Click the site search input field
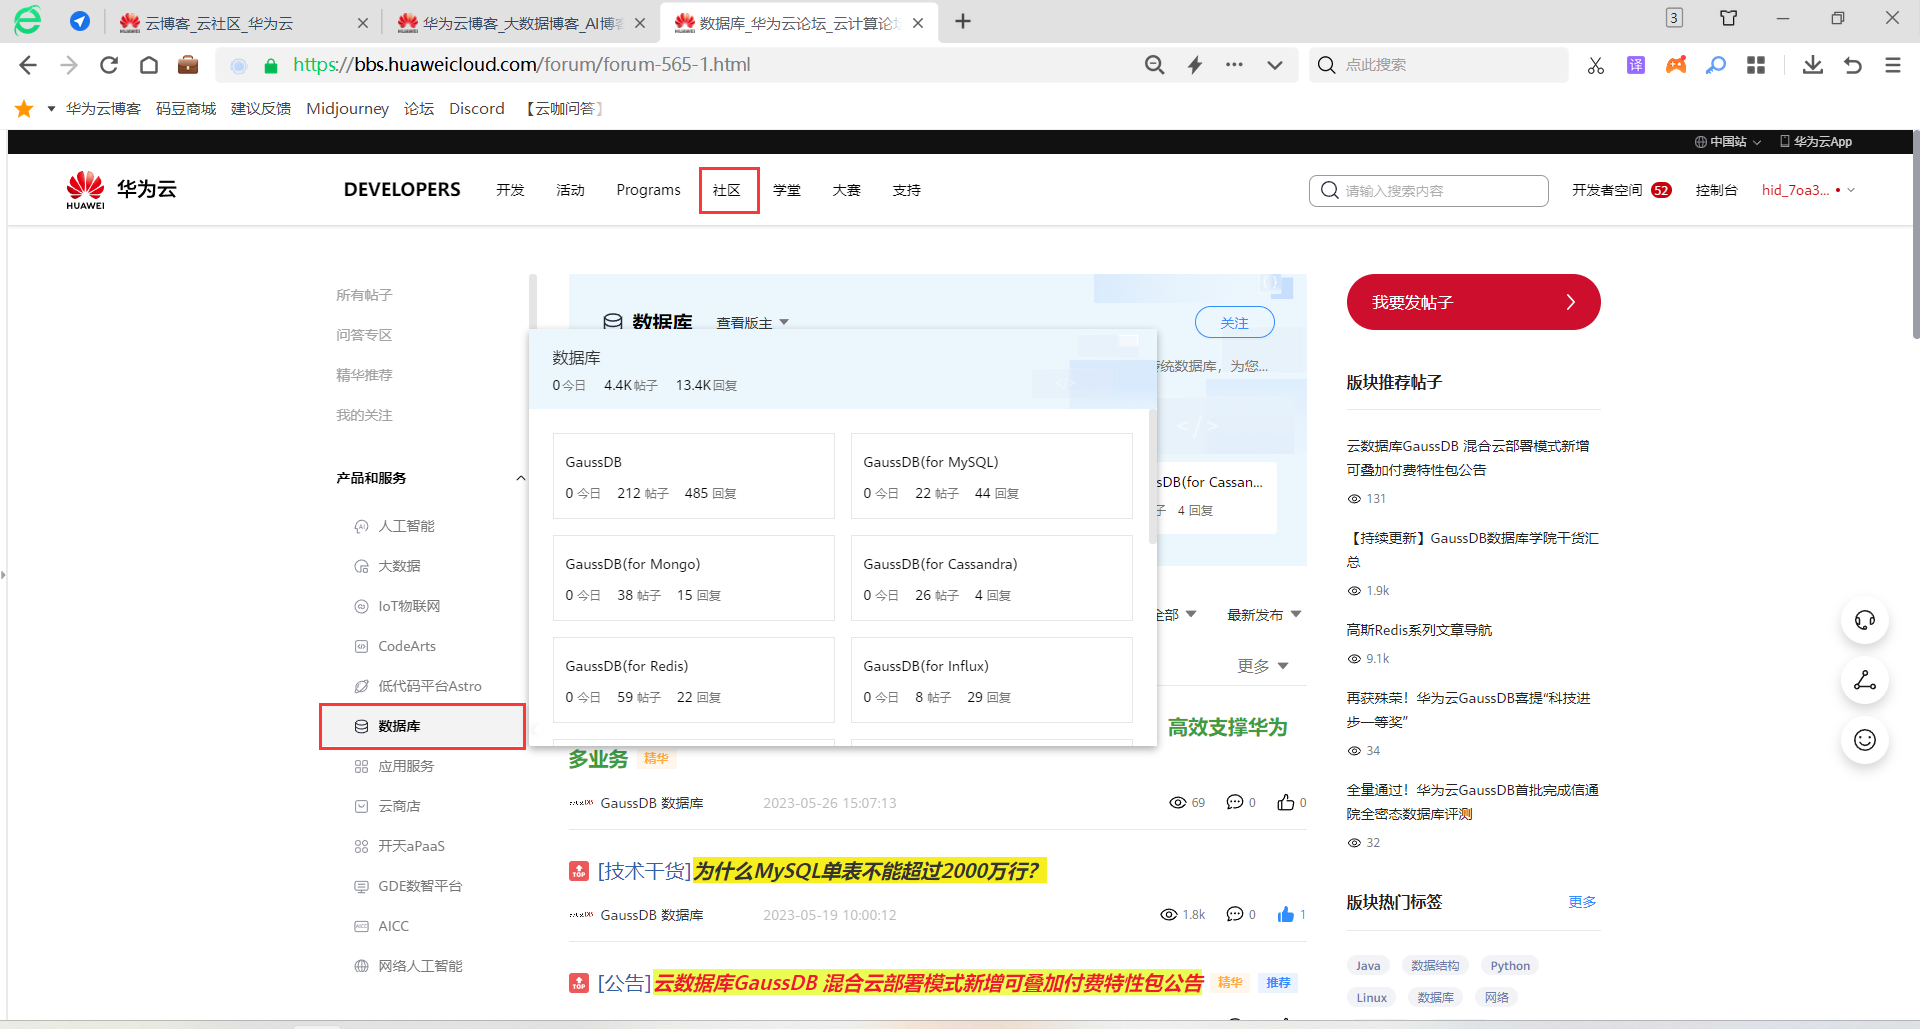The height and width of the screenshot is (1029, 1920). (x=1429, y=190)
